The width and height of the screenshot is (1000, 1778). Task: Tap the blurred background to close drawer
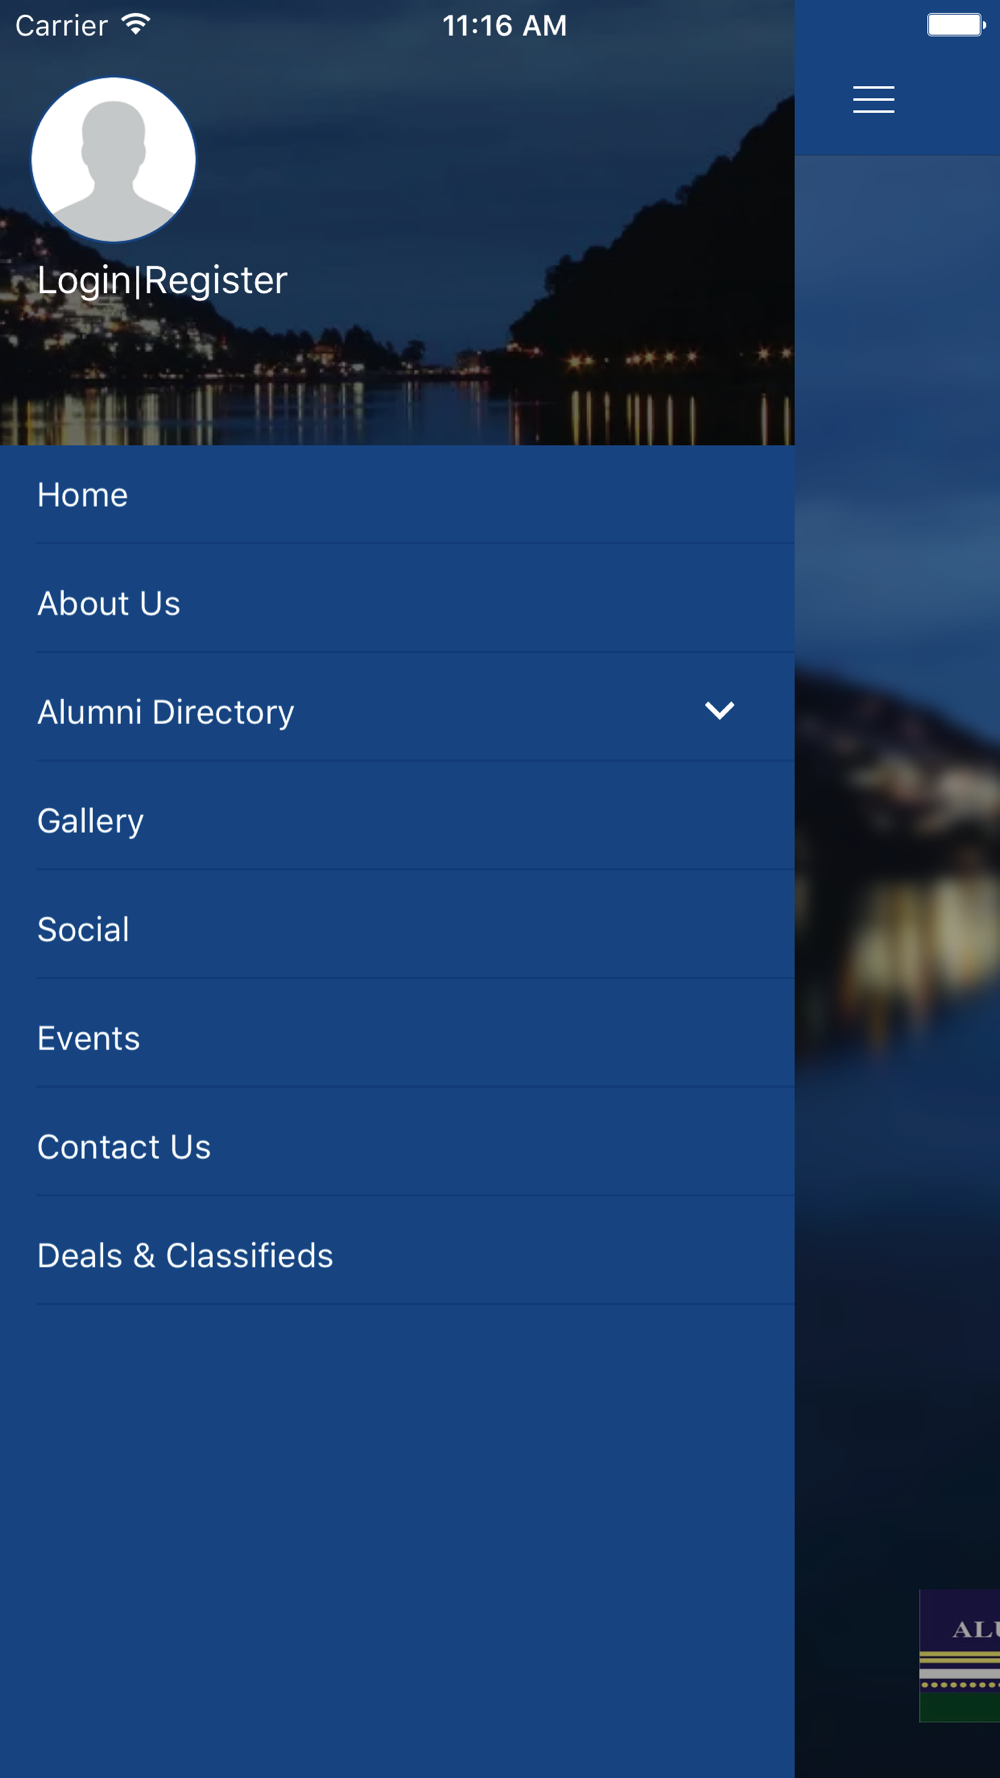click(898, 900)
